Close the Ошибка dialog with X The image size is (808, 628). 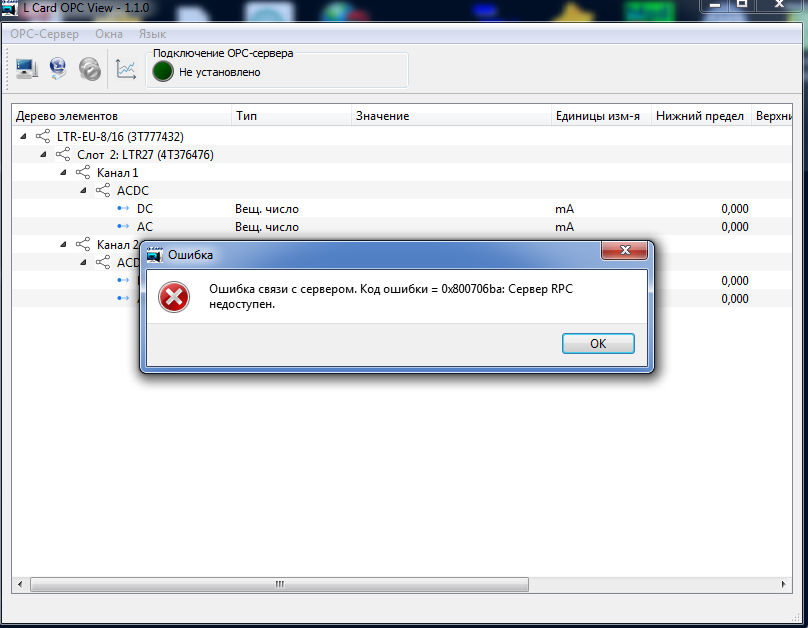pyautogui.click(x=625, y=250)
